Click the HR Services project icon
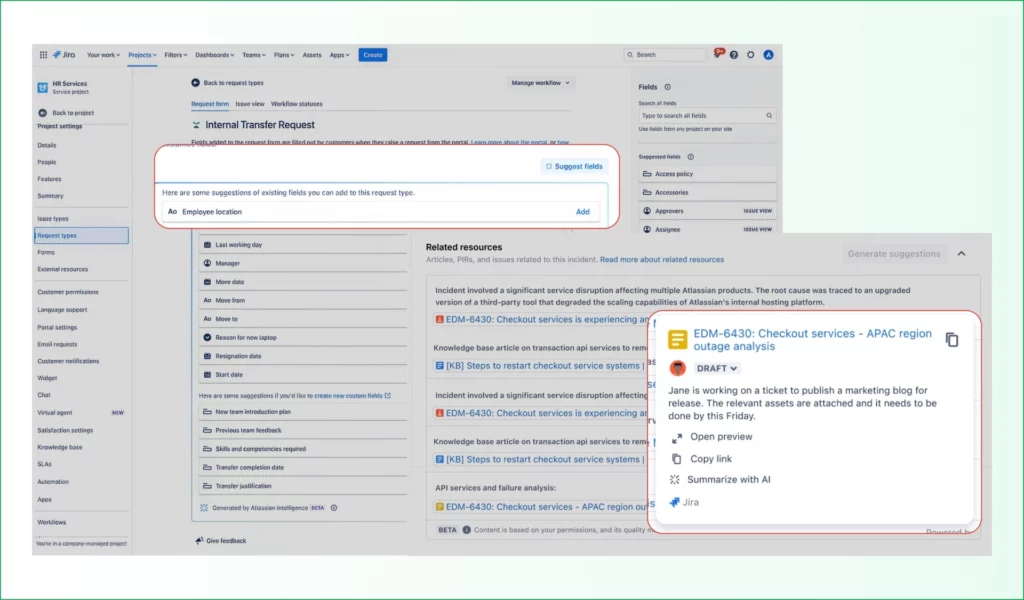This screenshot has height=600, width=1024. click(x=42, y=87)
